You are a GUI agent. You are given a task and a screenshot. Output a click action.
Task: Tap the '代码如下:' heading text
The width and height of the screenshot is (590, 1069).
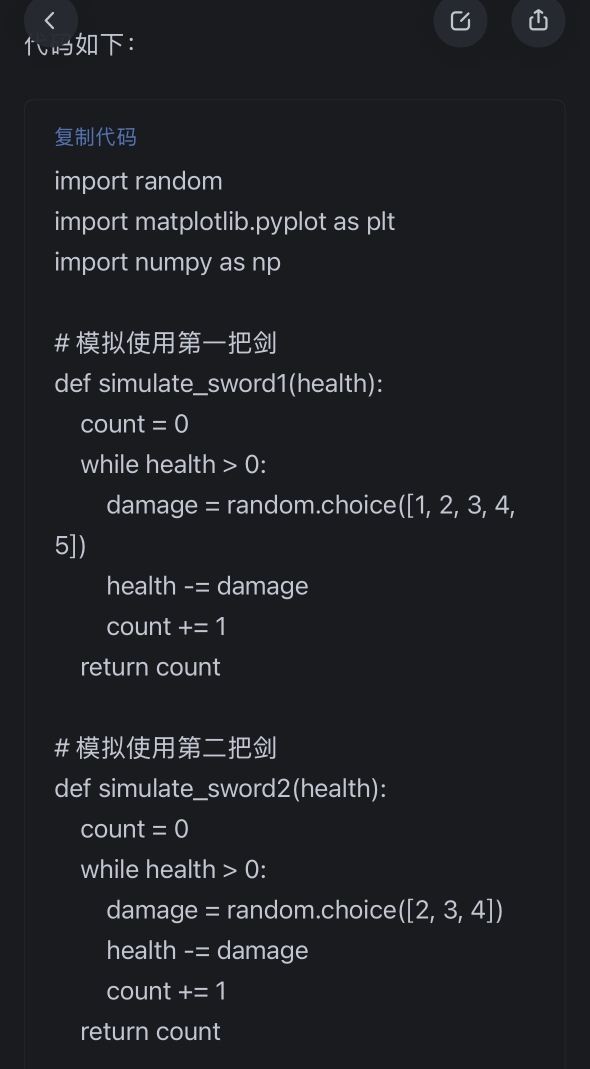pyautogui.click(x=80, y=45)
